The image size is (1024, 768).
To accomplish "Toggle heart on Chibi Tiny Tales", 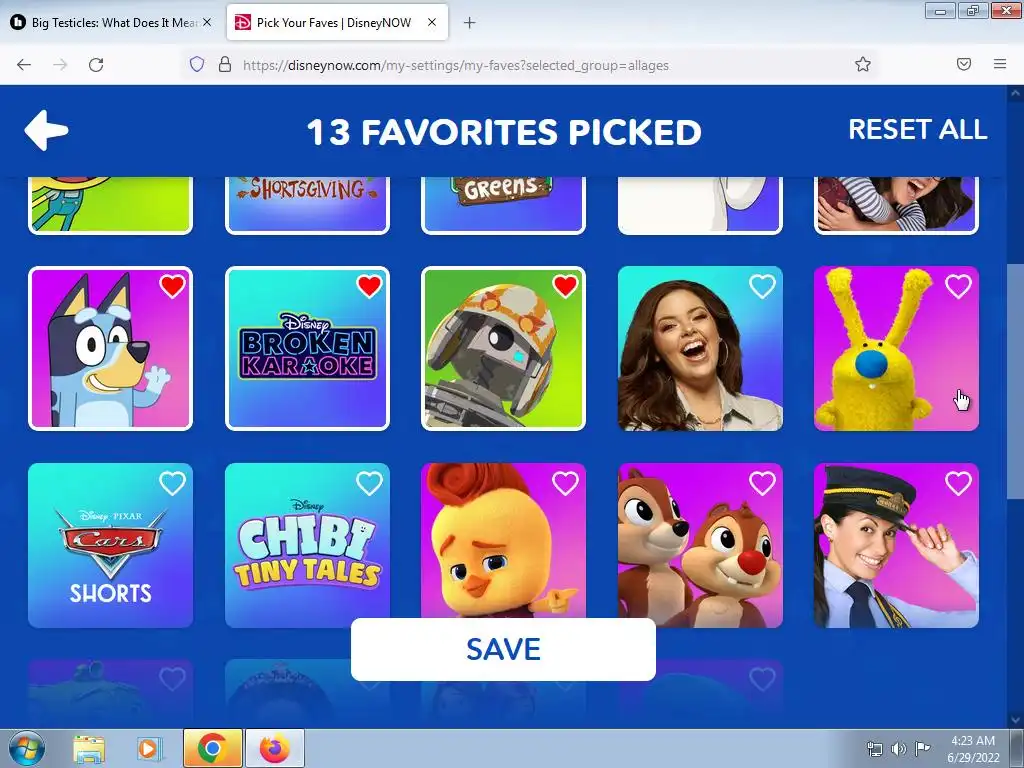I will click(x=369, y=483).
